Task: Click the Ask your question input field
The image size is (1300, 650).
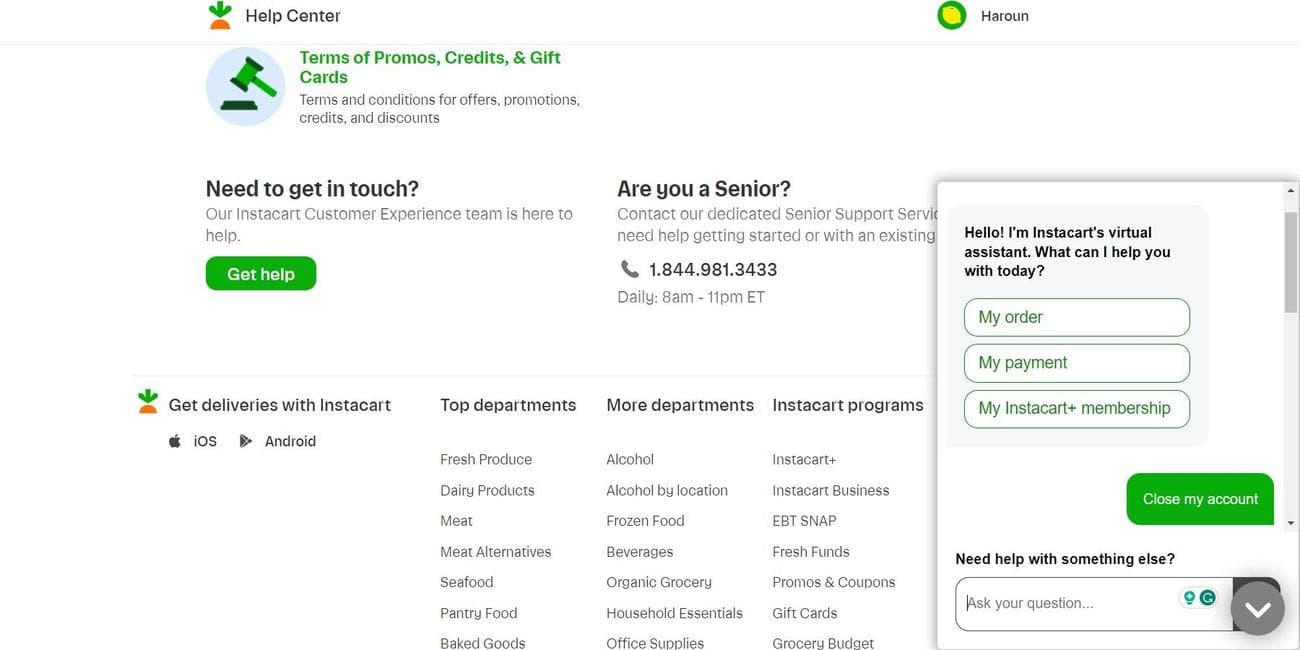Action: pyautogui.click(x=1060, y=603)
